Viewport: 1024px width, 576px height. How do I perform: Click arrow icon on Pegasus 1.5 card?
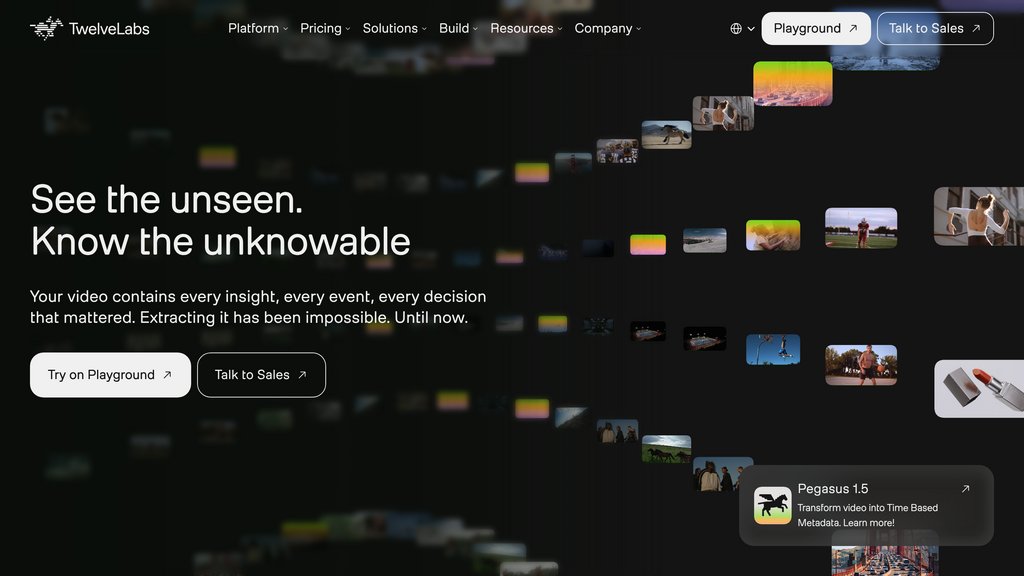coord(965,489)
